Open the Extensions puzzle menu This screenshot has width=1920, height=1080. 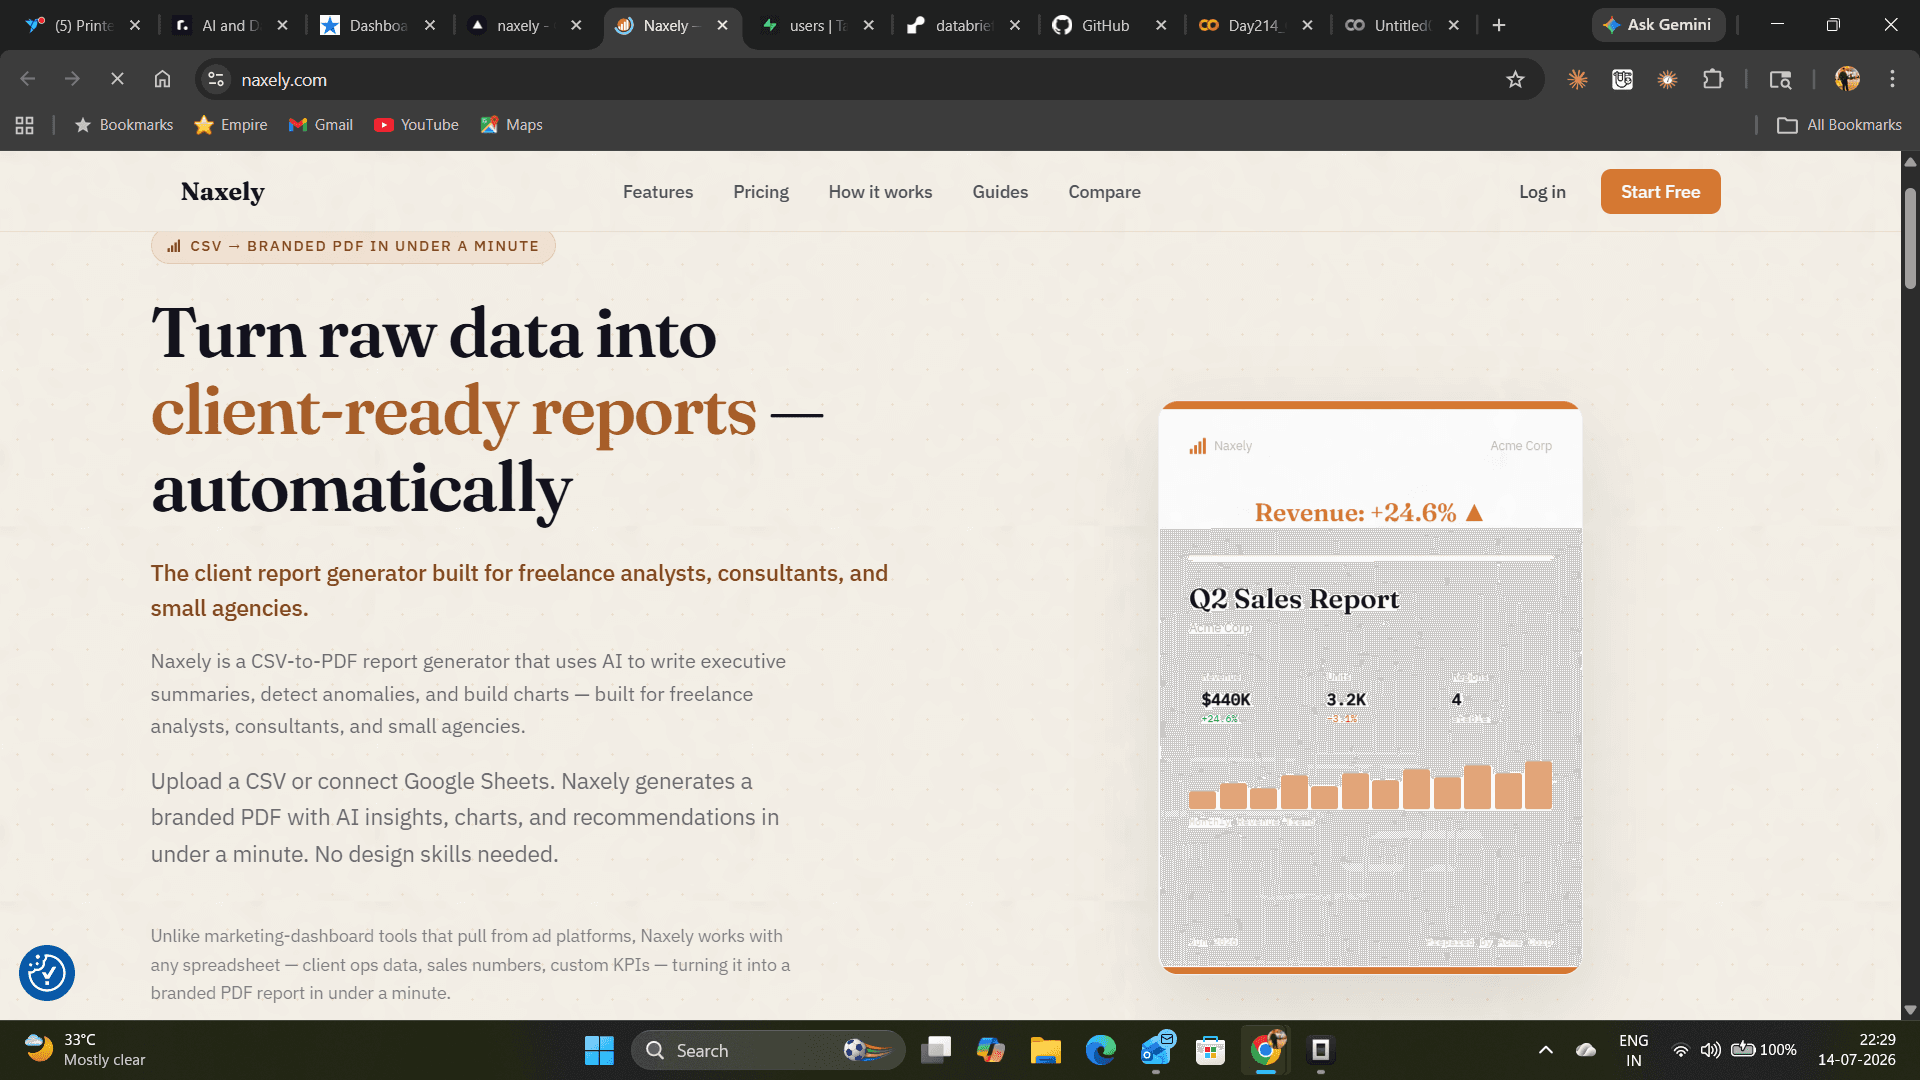(1713, 79)
